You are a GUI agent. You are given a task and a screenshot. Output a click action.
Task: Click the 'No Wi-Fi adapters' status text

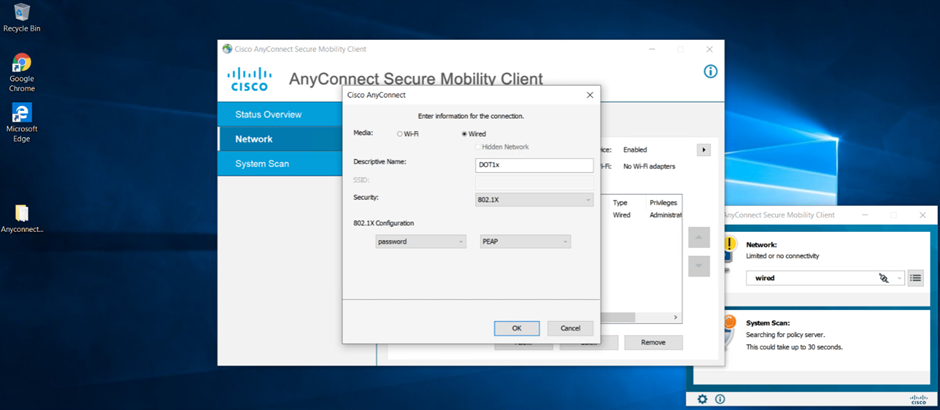pyautogui.click(x=649, y=166)
